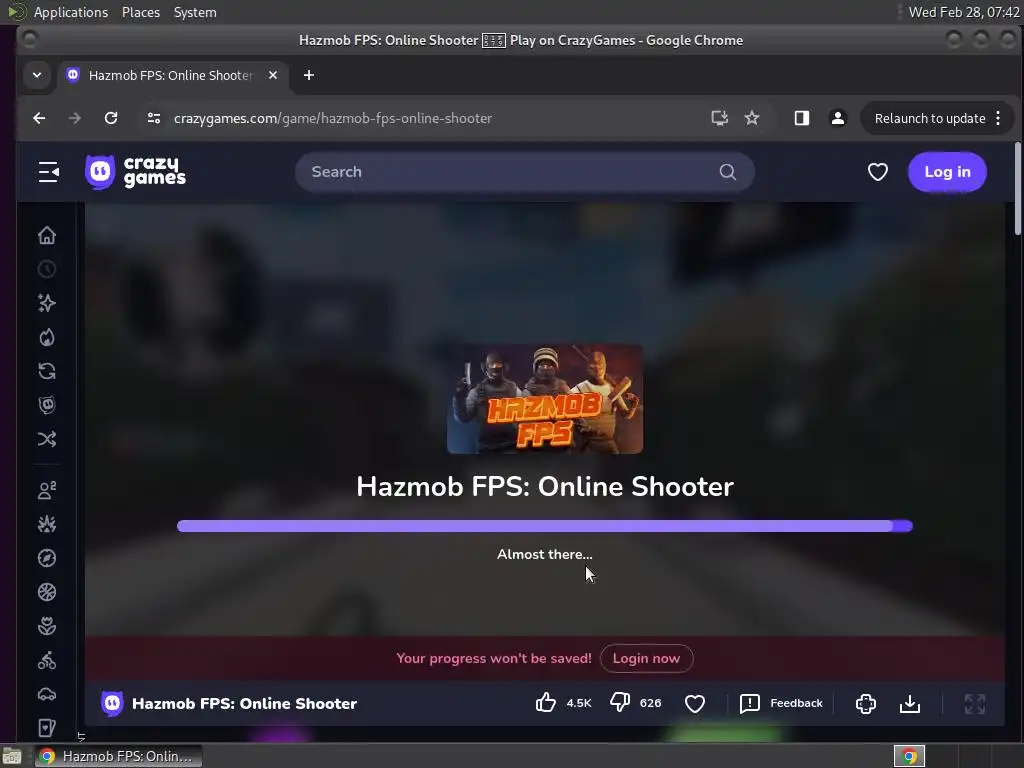The height and width of the screenshot is (768, 1024).
Task: Open 2 Player category icon
Action: click(47, 490)
